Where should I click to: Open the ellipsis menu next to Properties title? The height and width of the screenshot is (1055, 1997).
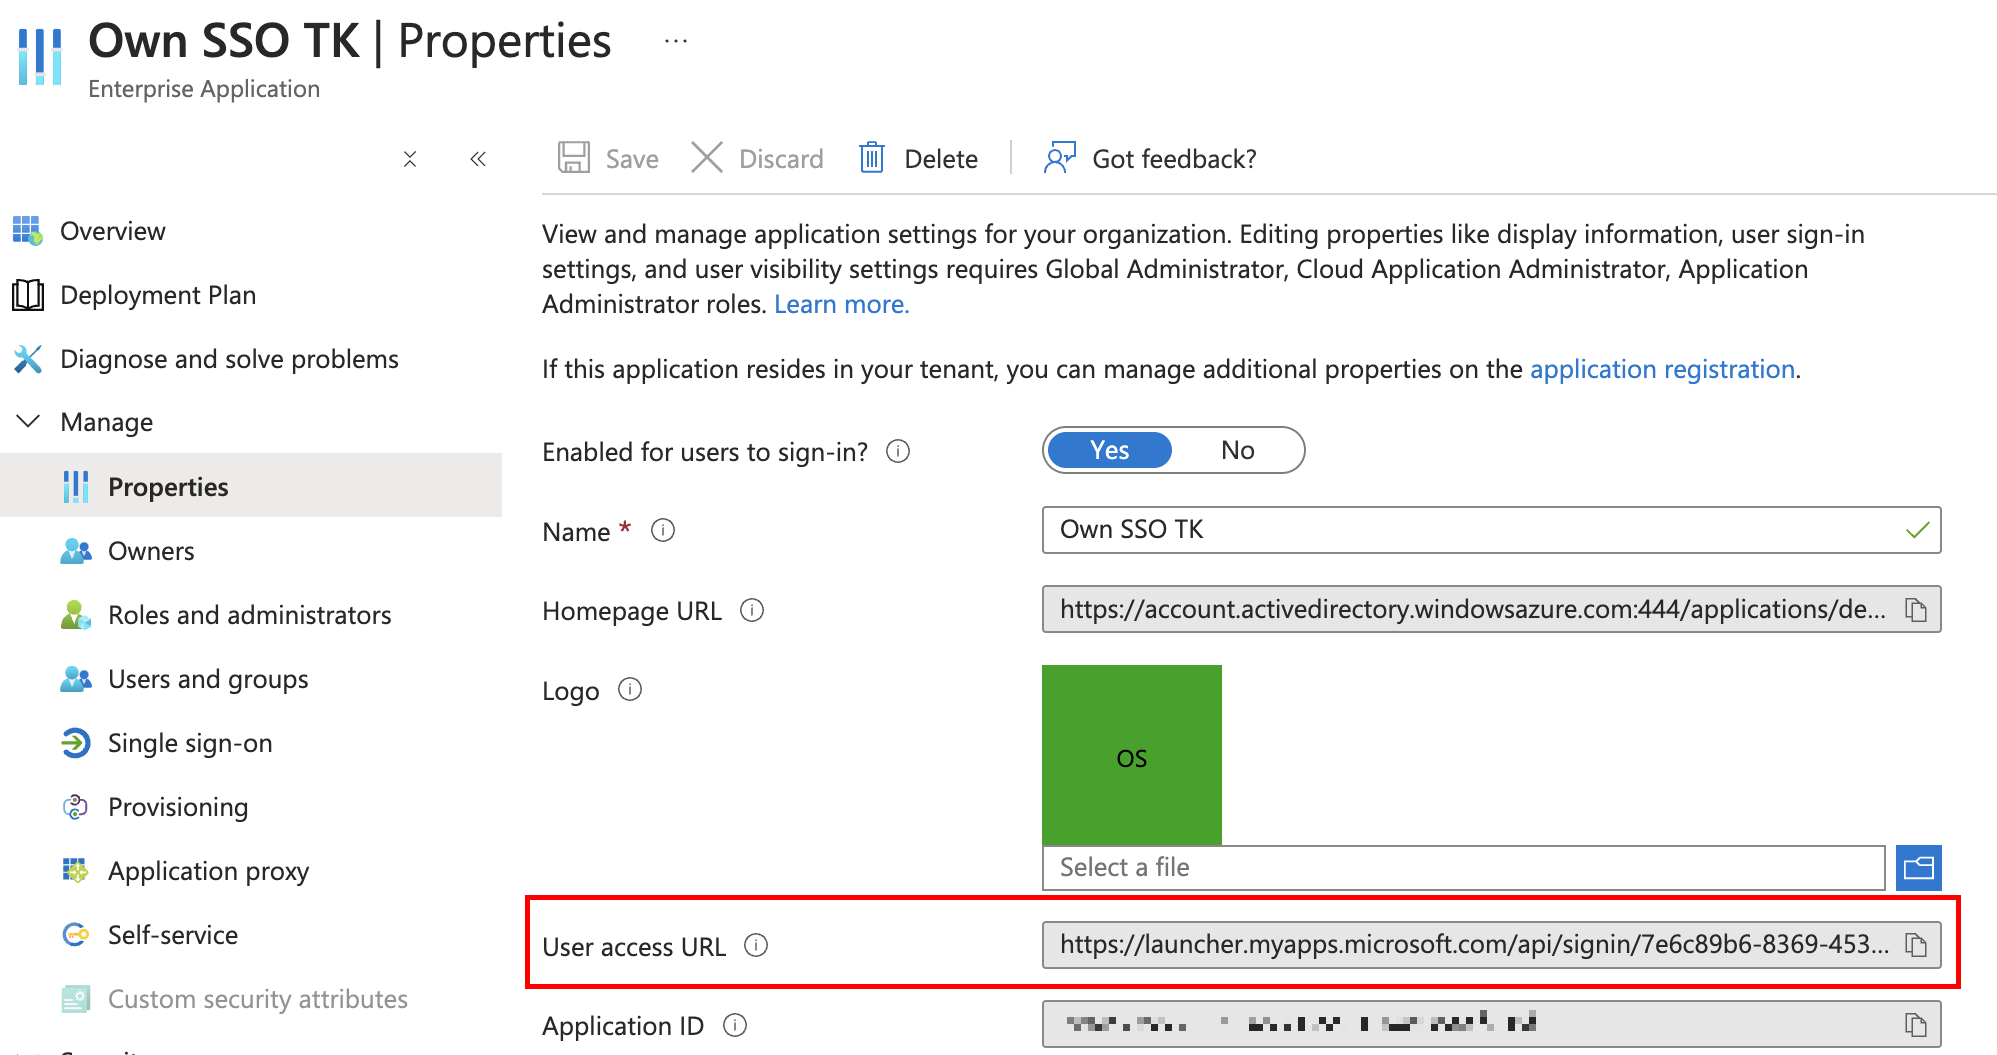click(675, 40)
